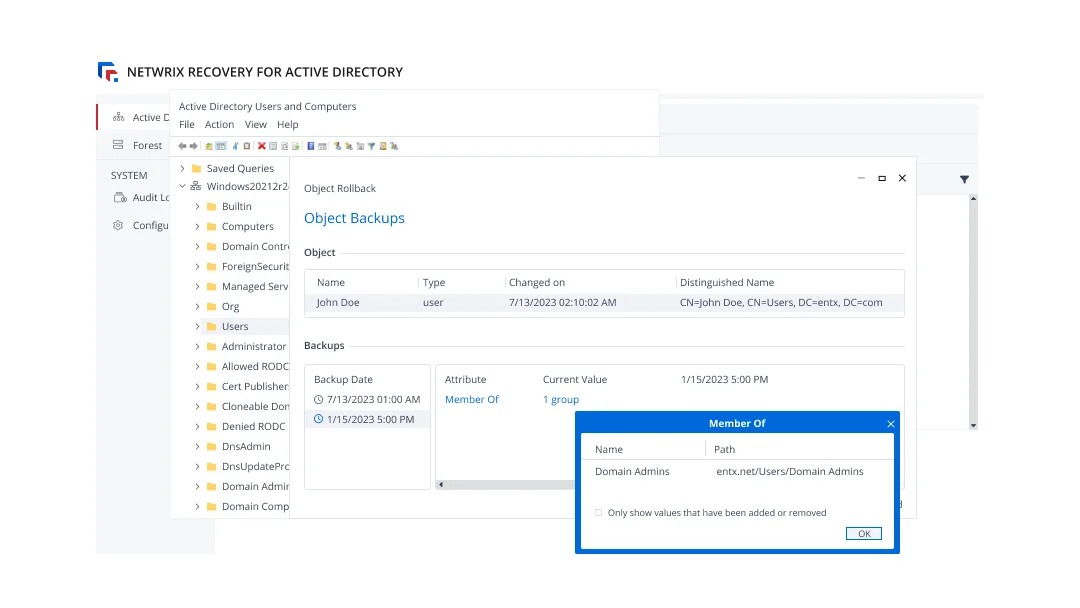Click the Forward arrow in the ADUC toolbar

(x=194, y=146)
